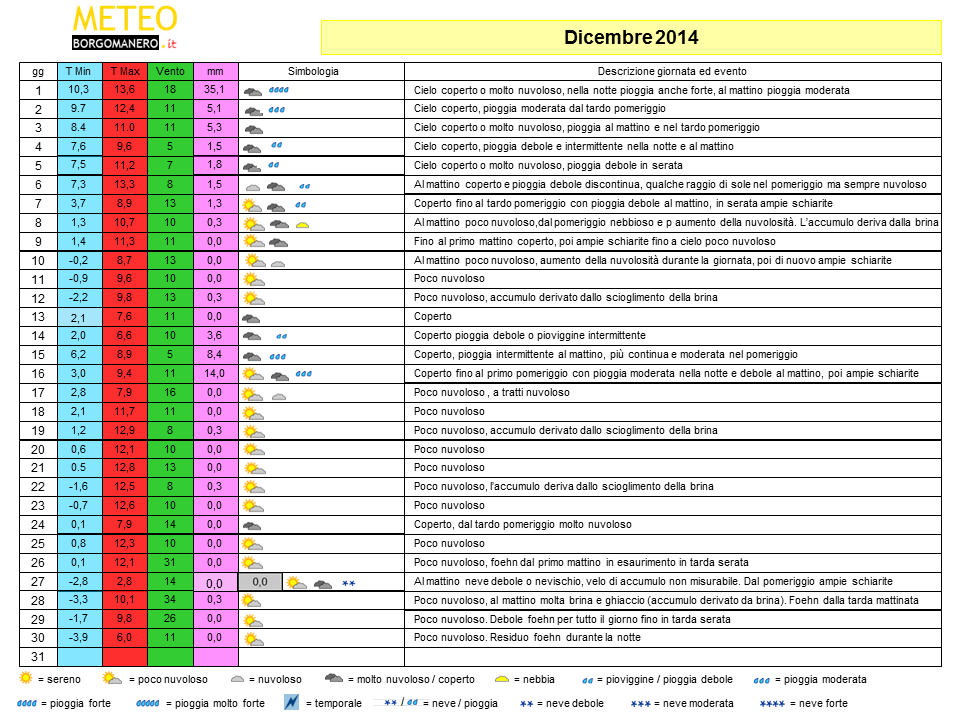Select the -3,9 minimum temperature on day 30
Viewport: 960px width, 720px height.
click(79, 637)
